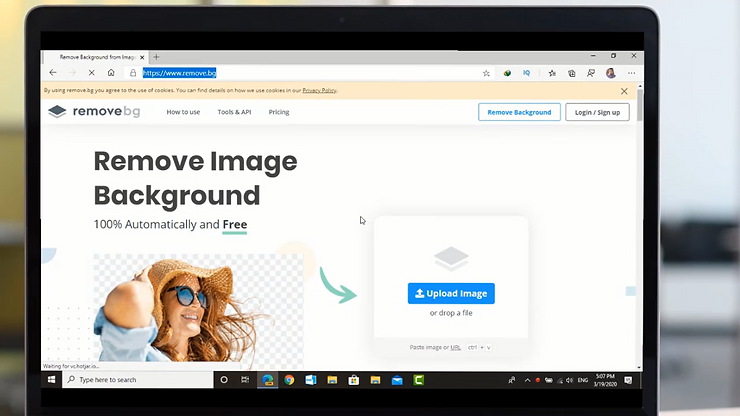
Task: Open Task View on the taskbar
Action: tap(245, 380)
